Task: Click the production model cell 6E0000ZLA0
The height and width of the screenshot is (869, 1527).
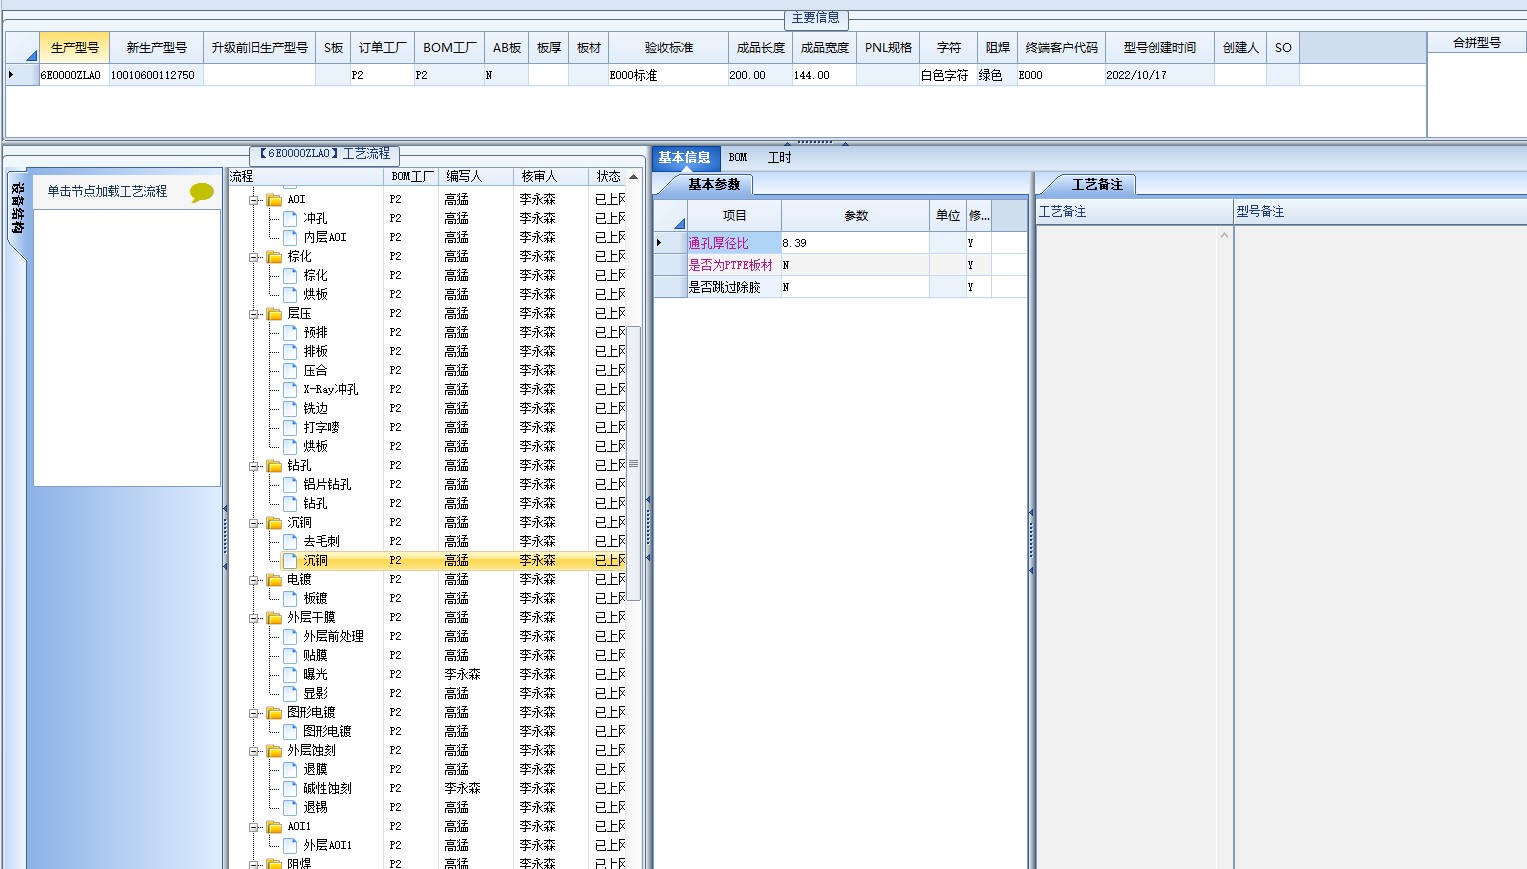Action: (x=73, y=75)
